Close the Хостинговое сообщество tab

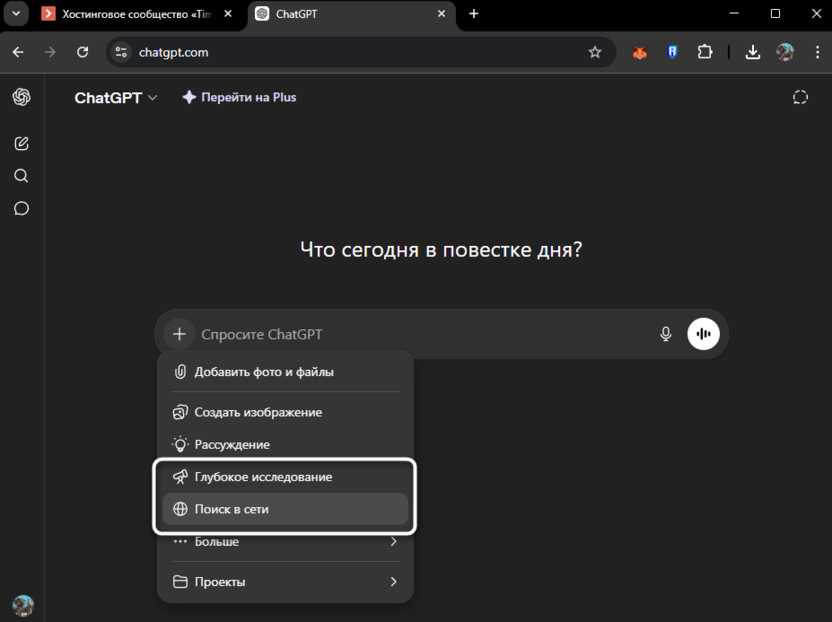[x=228, y=14]
